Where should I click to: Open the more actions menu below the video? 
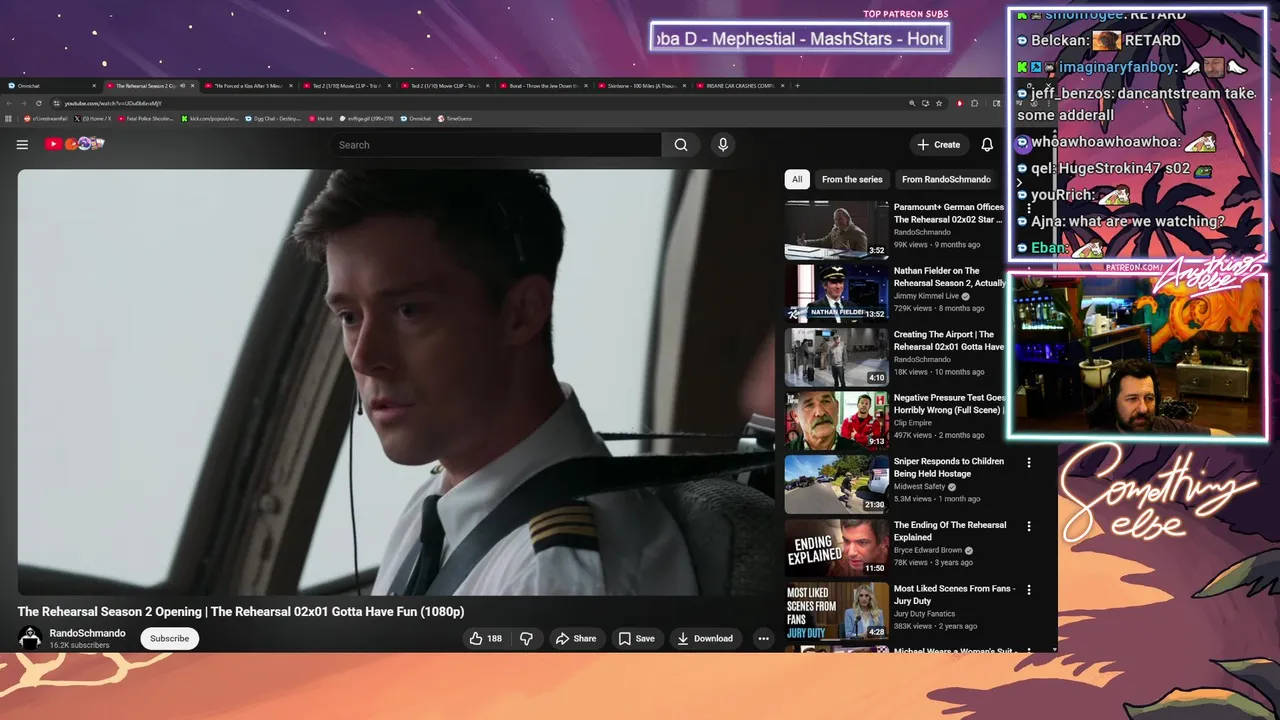pos(763,638)
